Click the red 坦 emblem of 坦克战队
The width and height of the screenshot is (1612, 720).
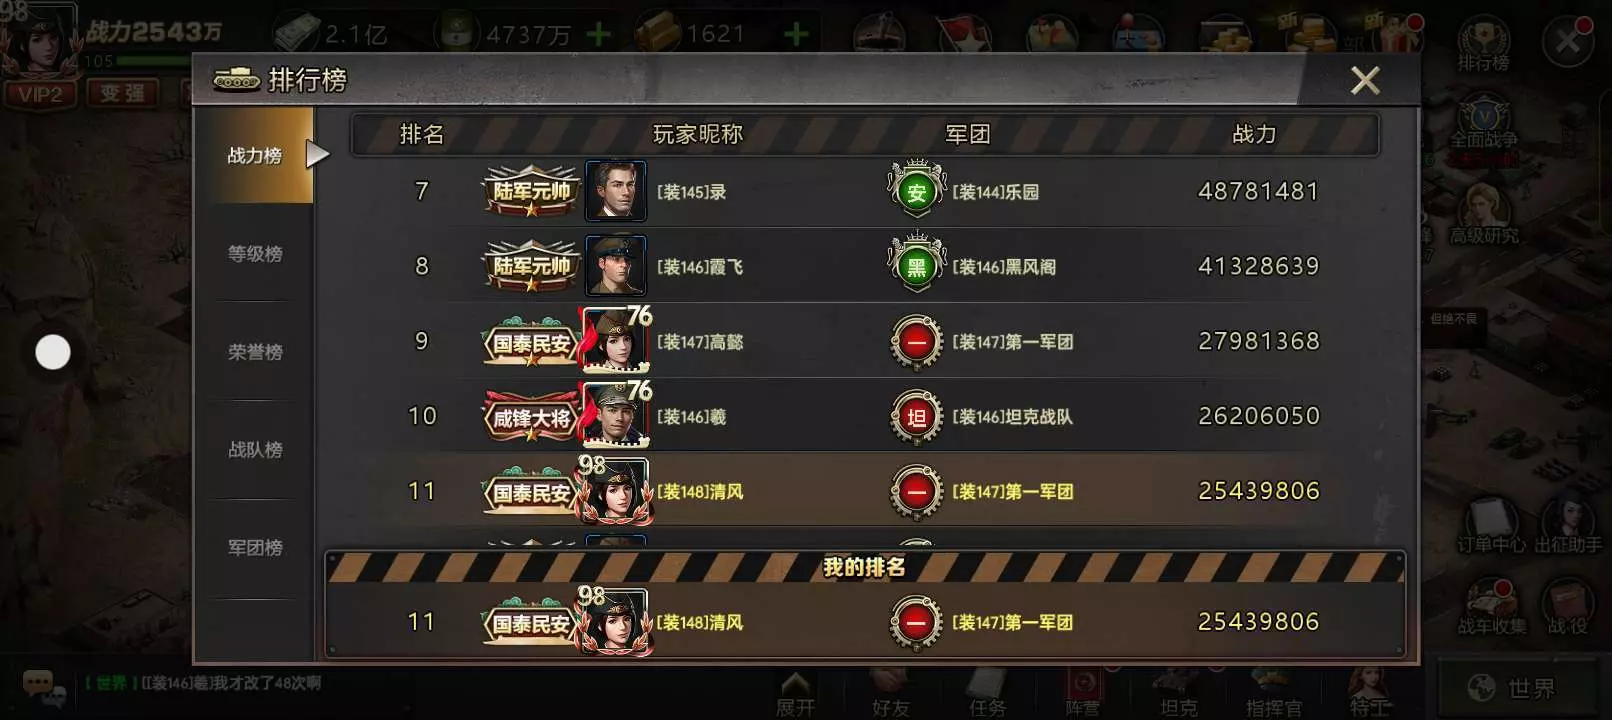point(916,416)
